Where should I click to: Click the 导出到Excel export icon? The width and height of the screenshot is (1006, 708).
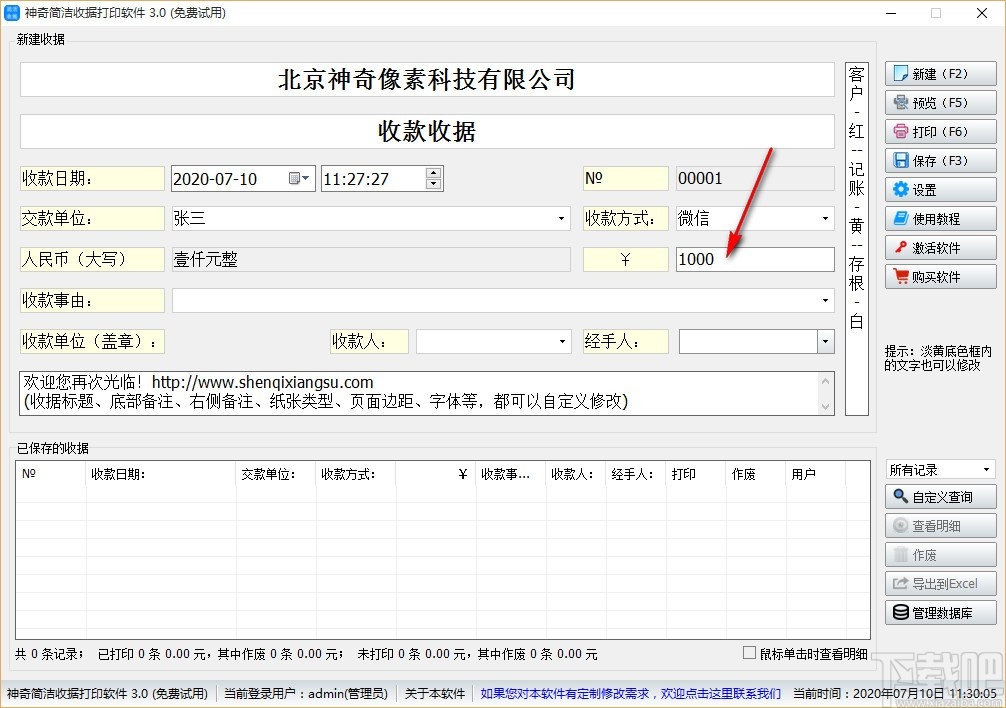[x=901, y=583]
